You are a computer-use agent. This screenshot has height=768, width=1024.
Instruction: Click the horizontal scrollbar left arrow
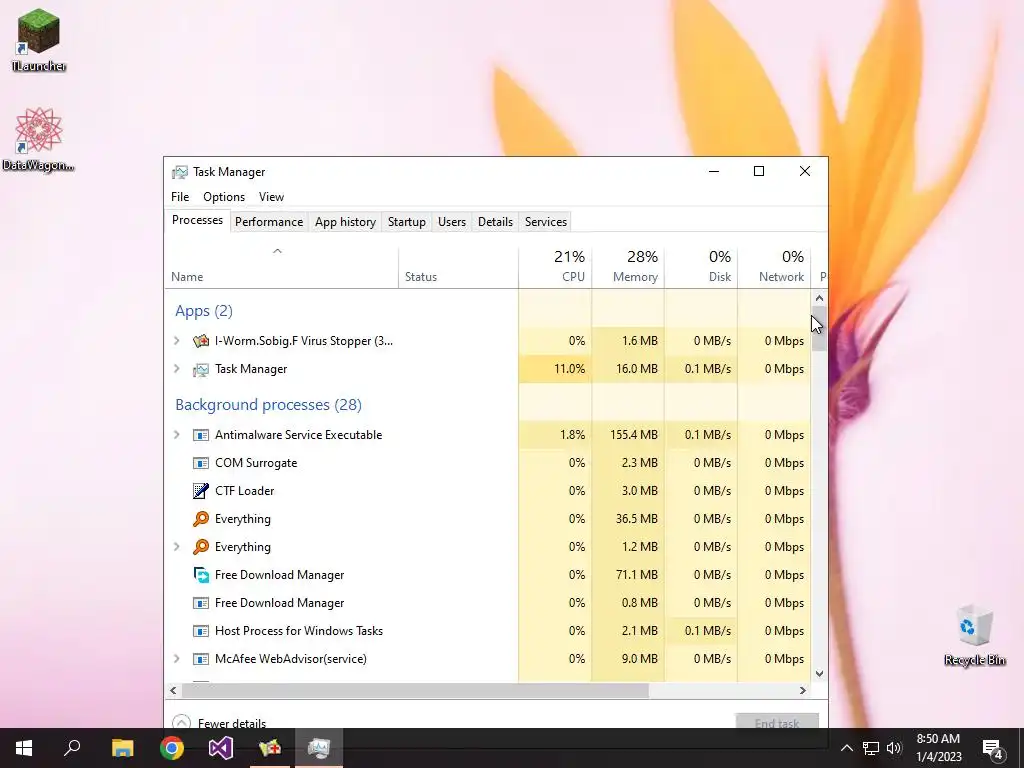click(173, 690)
